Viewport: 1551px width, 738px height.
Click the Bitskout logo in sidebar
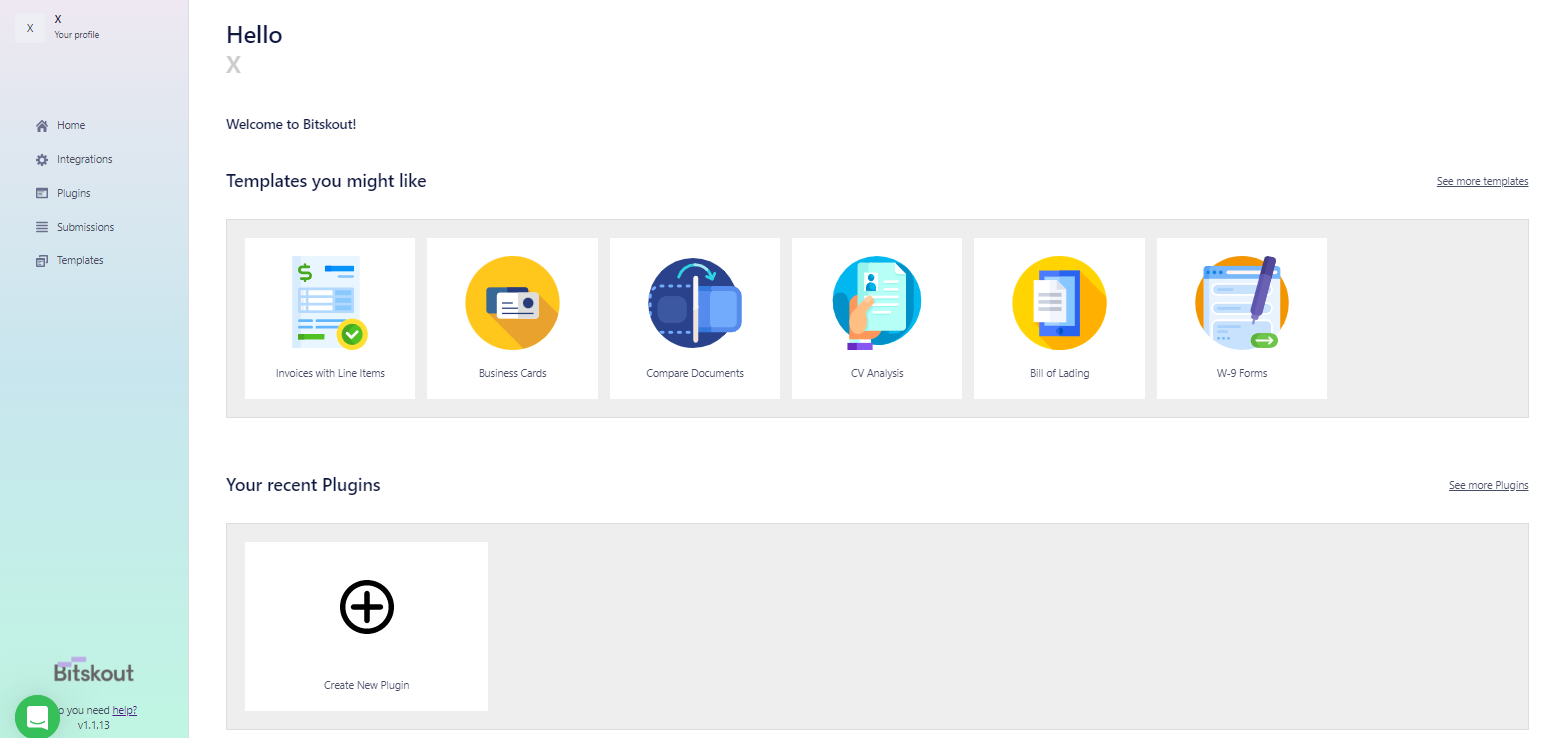[x=94, y=670]
